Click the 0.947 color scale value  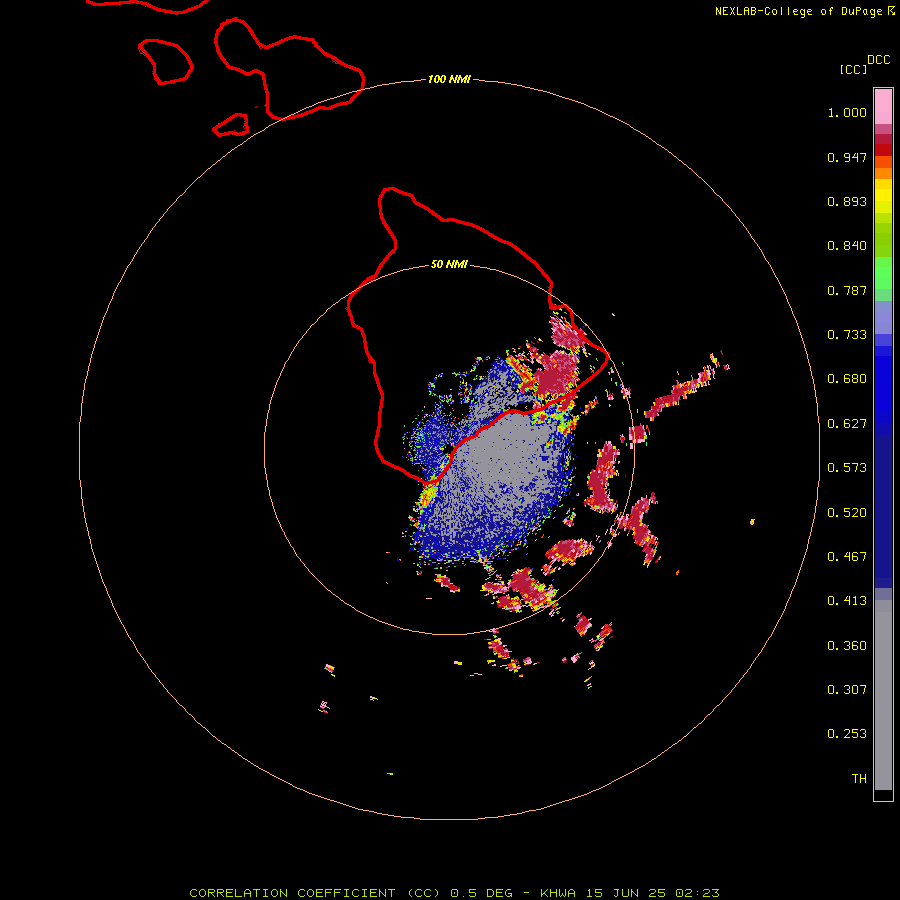coord(847,157)
